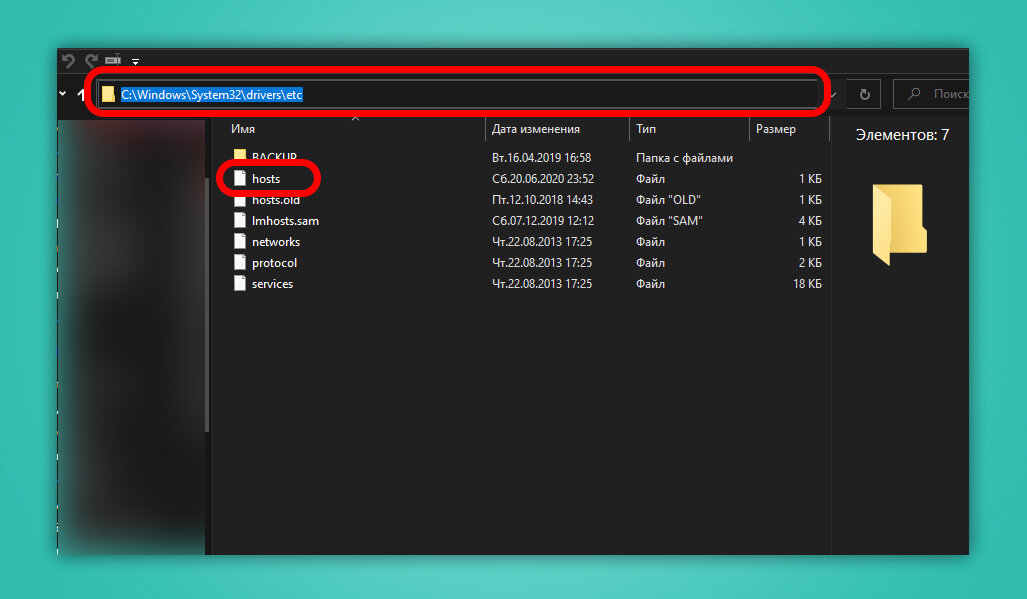Screen dimensions: 1027x599
Task: Click the folder icon in the address bar
Action: click(109, 94)
